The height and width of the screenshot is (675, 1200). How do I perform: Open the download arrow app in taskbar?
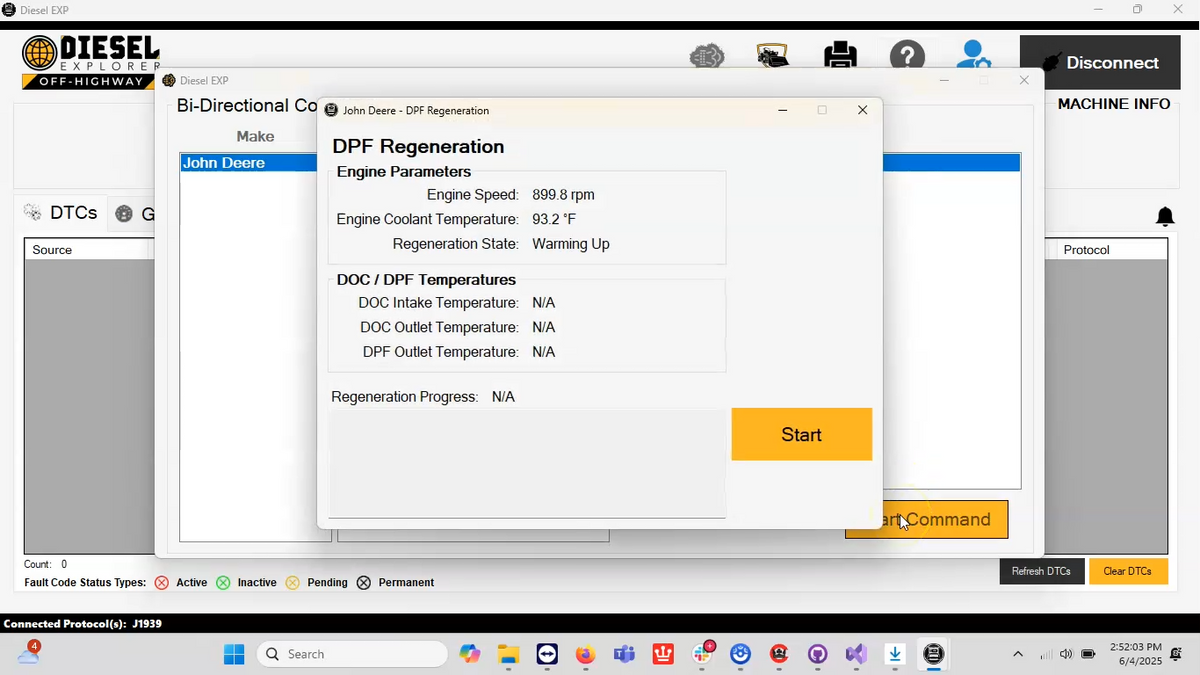[895, 654]
